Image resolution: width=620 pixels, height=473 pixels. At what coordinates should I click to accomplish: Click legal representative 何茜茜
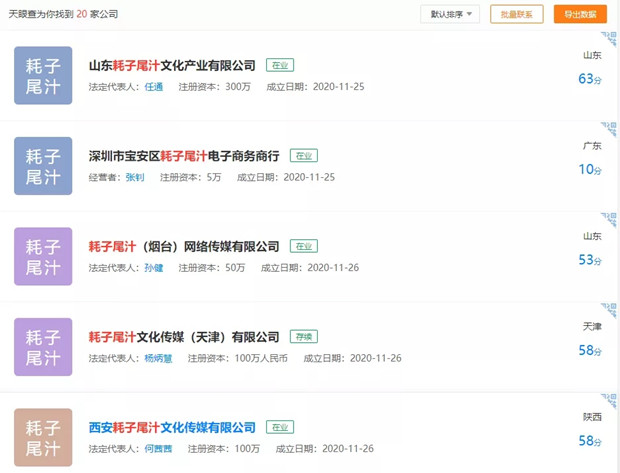(158, 449)
